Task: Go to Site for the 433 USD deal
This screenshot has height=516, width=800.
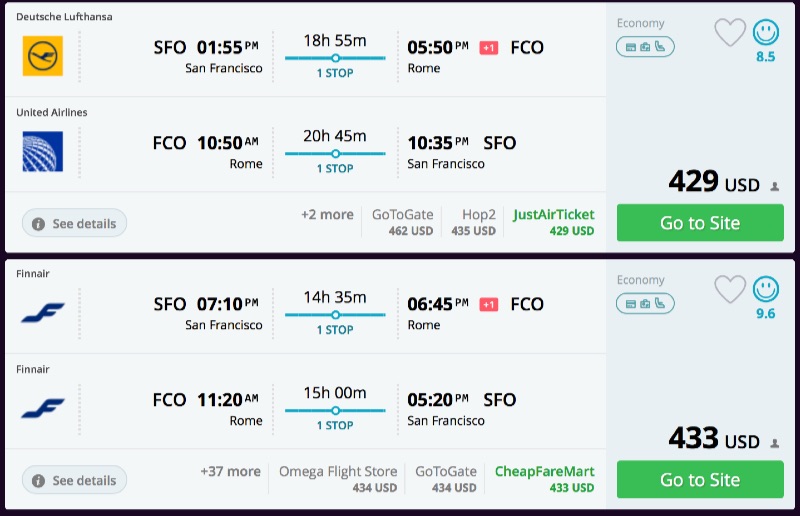Action: point(699,480)
